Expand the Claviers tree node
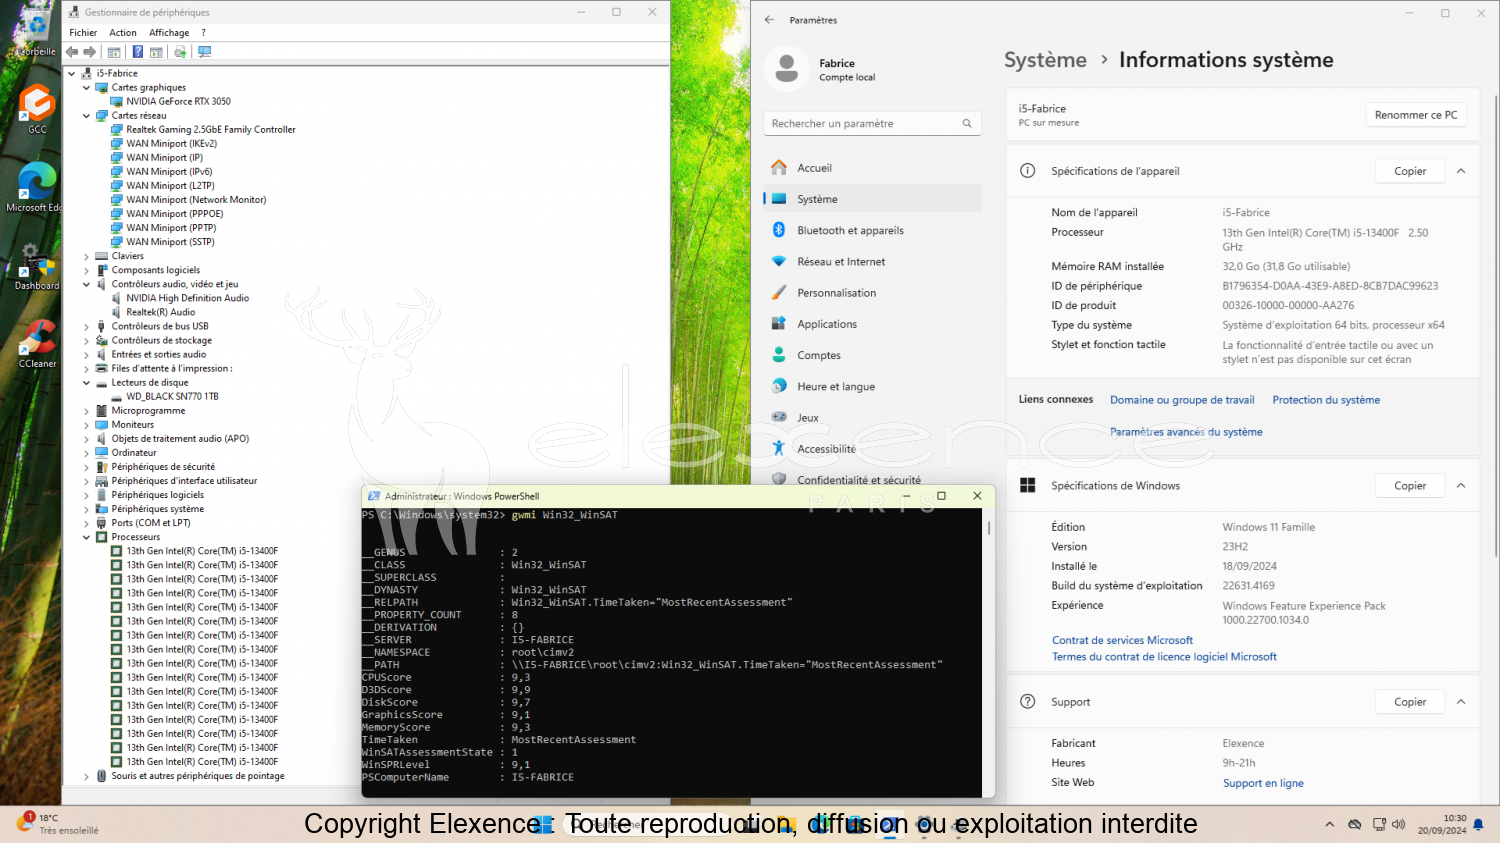Screen dimensions: 1500x843 pos(86,257)
